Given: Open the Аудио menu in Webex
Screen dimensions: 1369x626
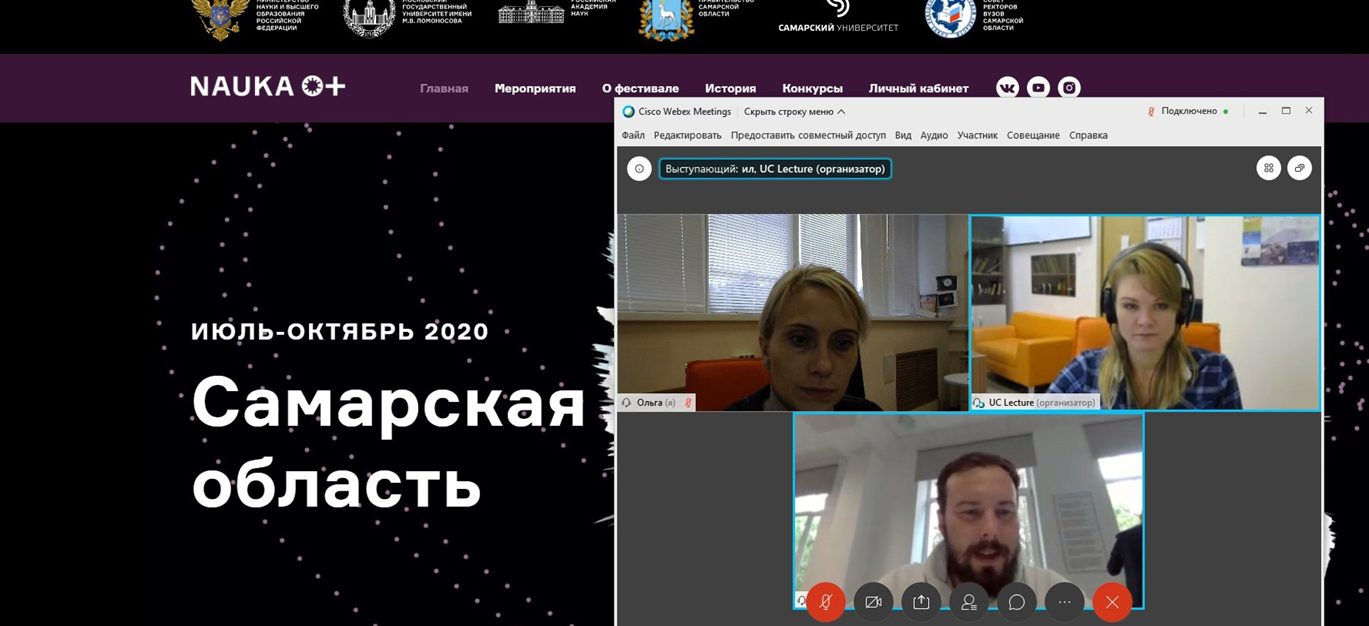Looking at the screenshot, I should [934, 135].
